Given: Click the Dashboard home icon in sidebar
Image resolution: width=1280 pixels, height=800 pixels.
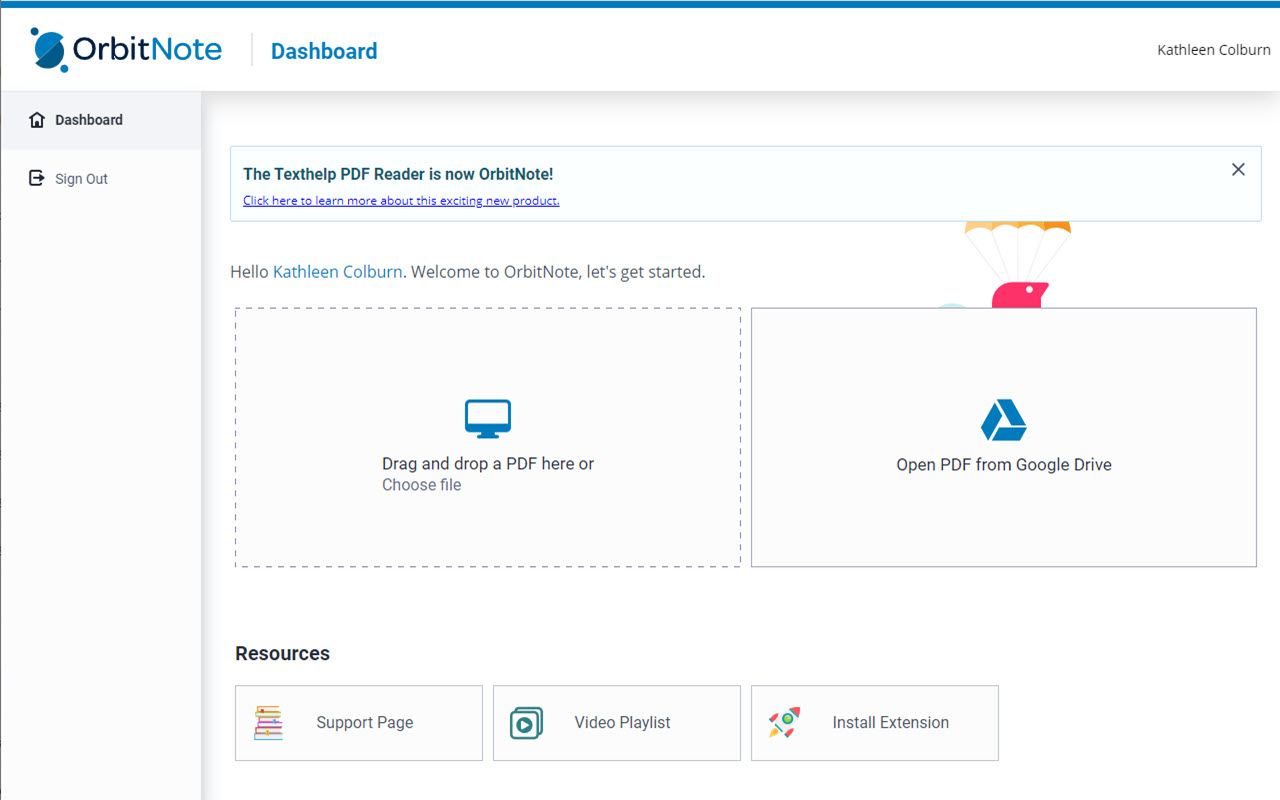Looking at the screenshot, I should click(x=37, y=120).
